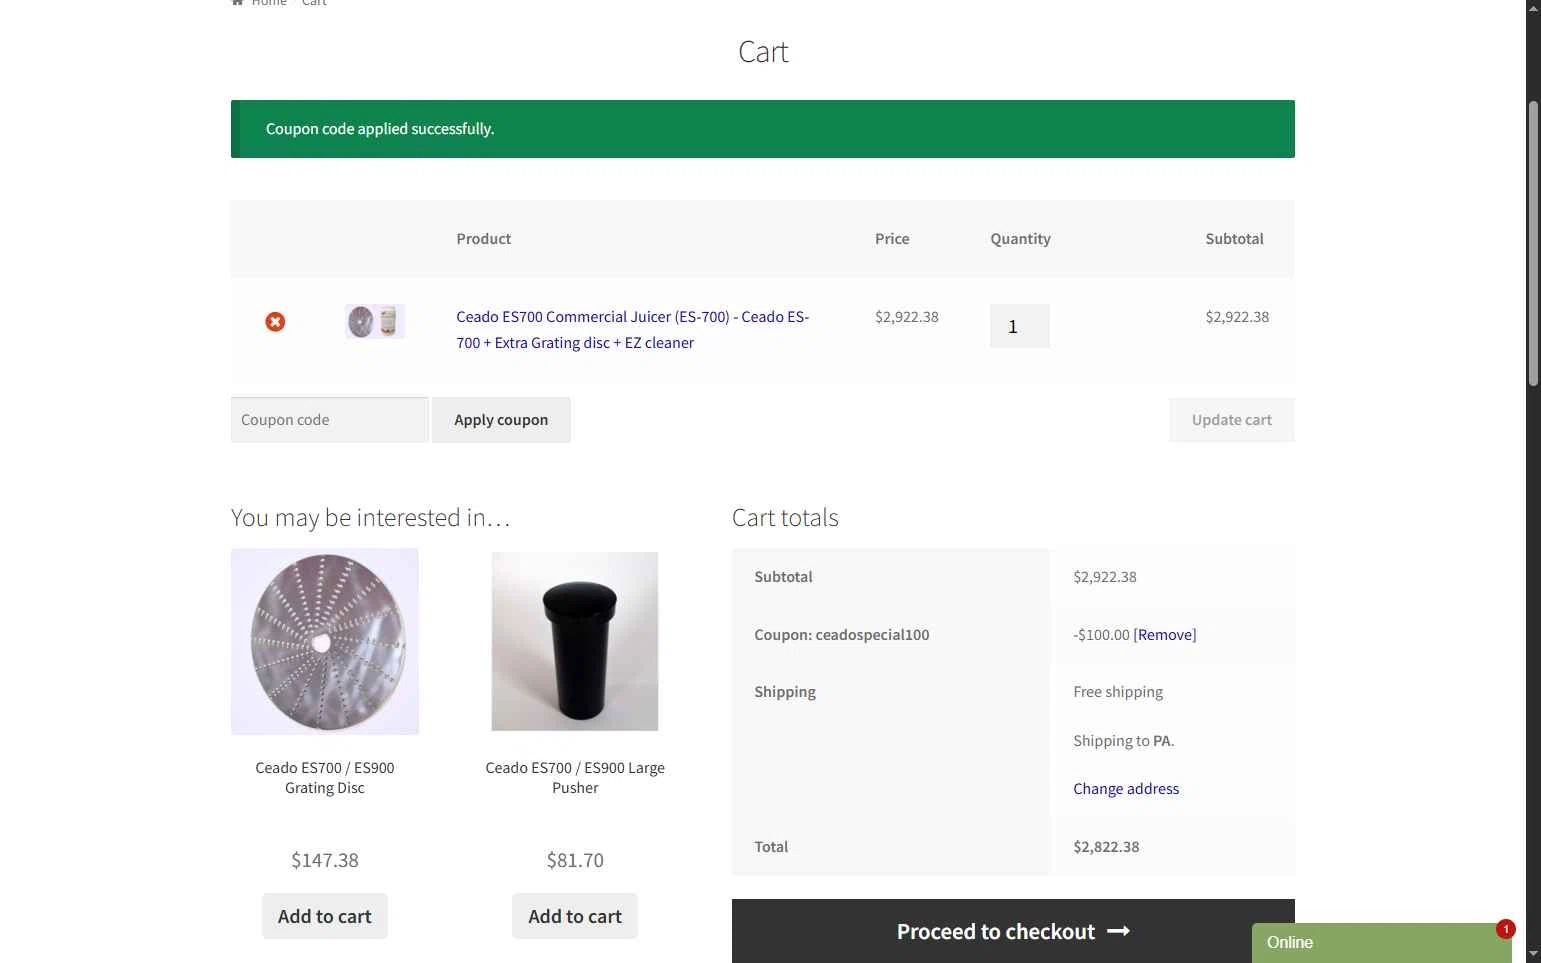Select the $147.38 Grating Disc price
This screenshot has height=963, width=1541.
coord(325,860)
